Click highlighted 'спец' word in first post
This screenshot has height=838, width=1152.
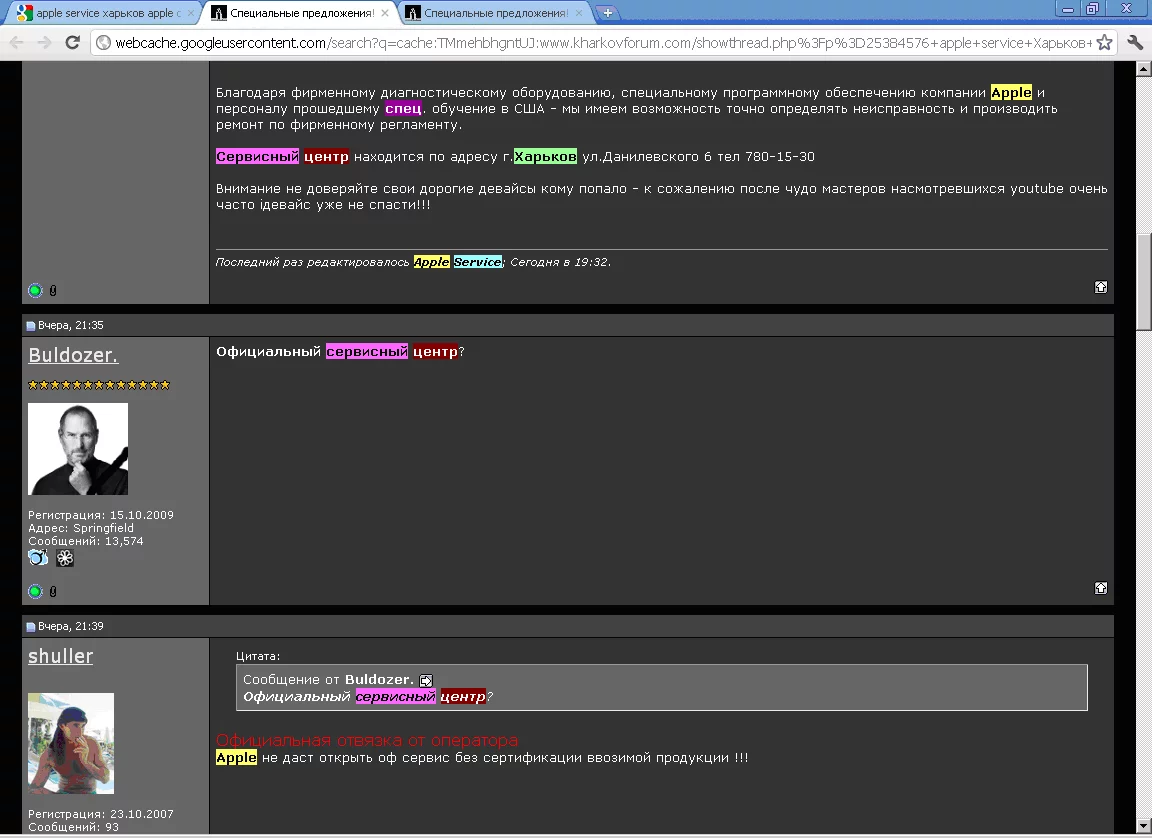point(403,109)
